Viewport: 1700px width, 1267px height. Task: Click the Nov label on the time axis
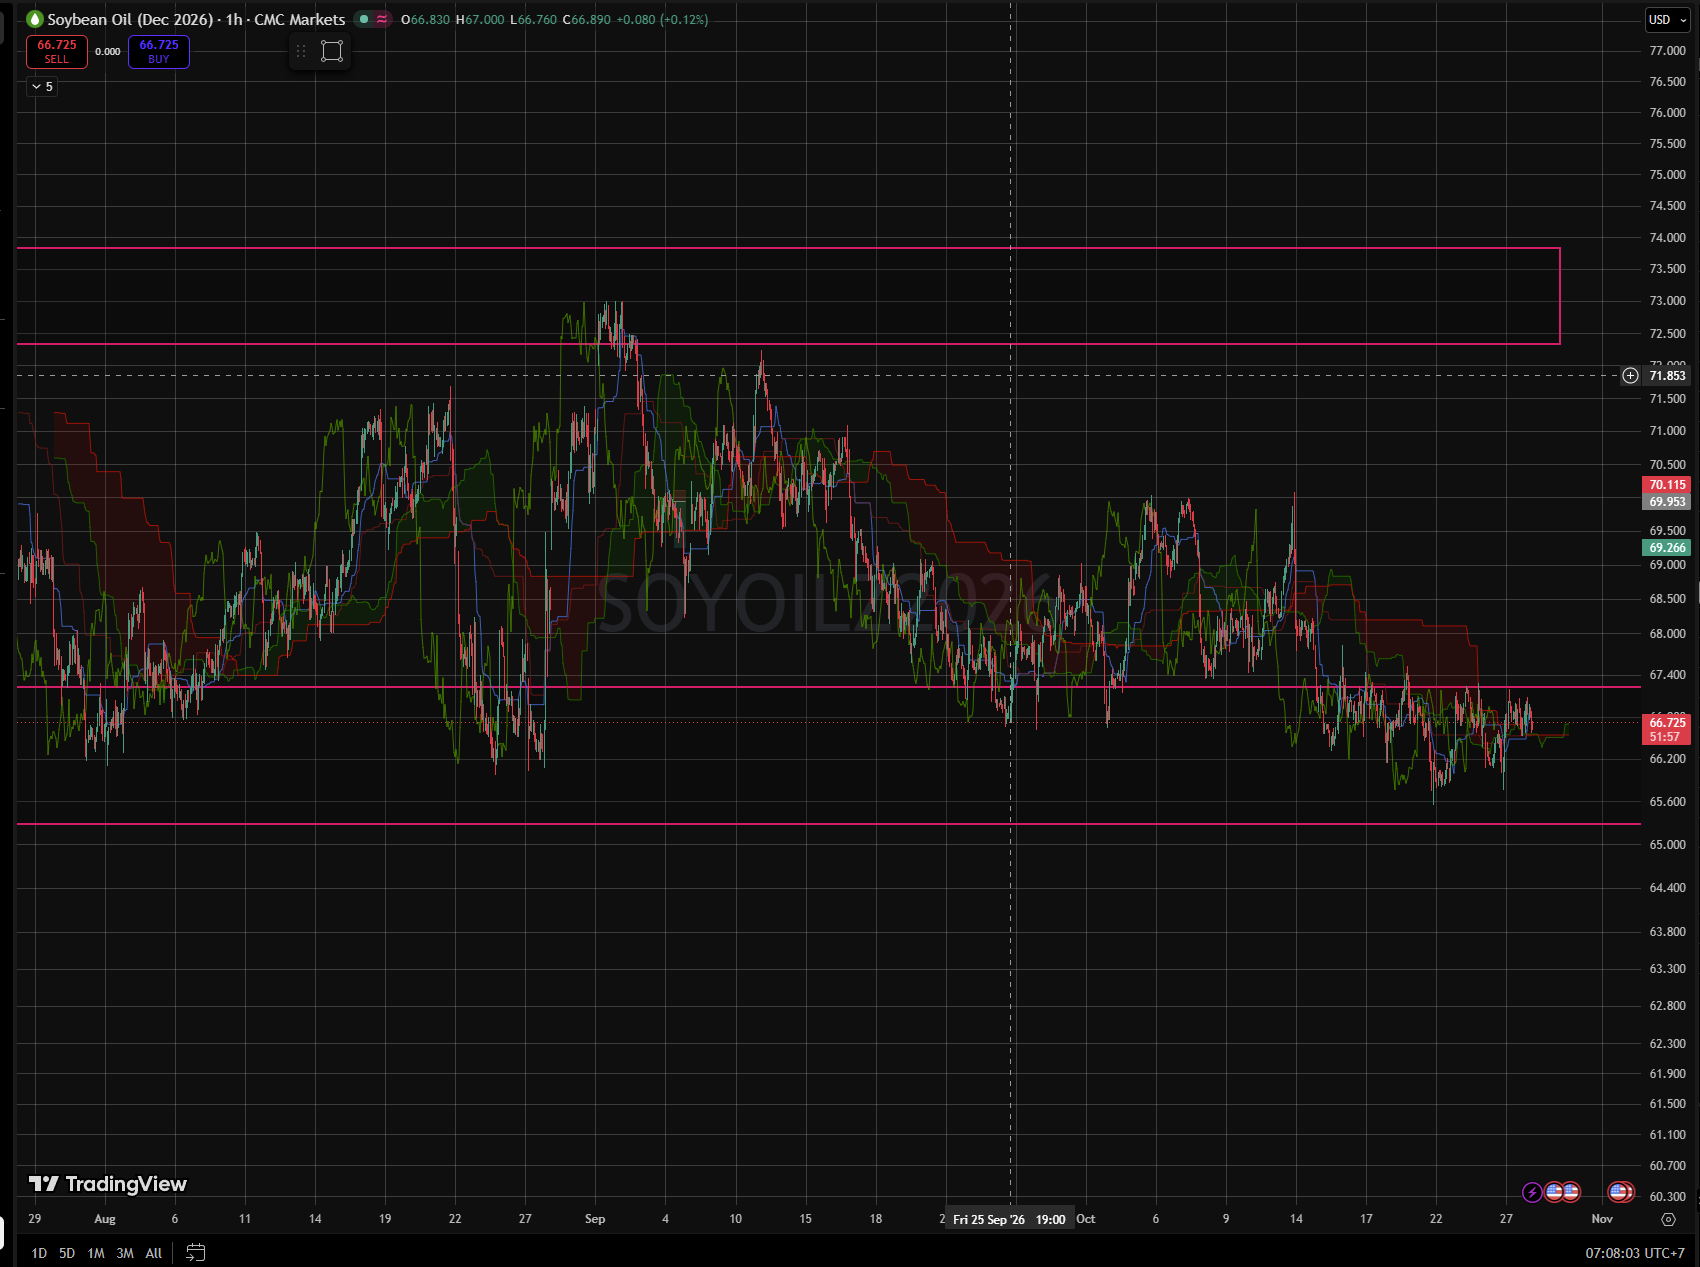point(1602,1219)
